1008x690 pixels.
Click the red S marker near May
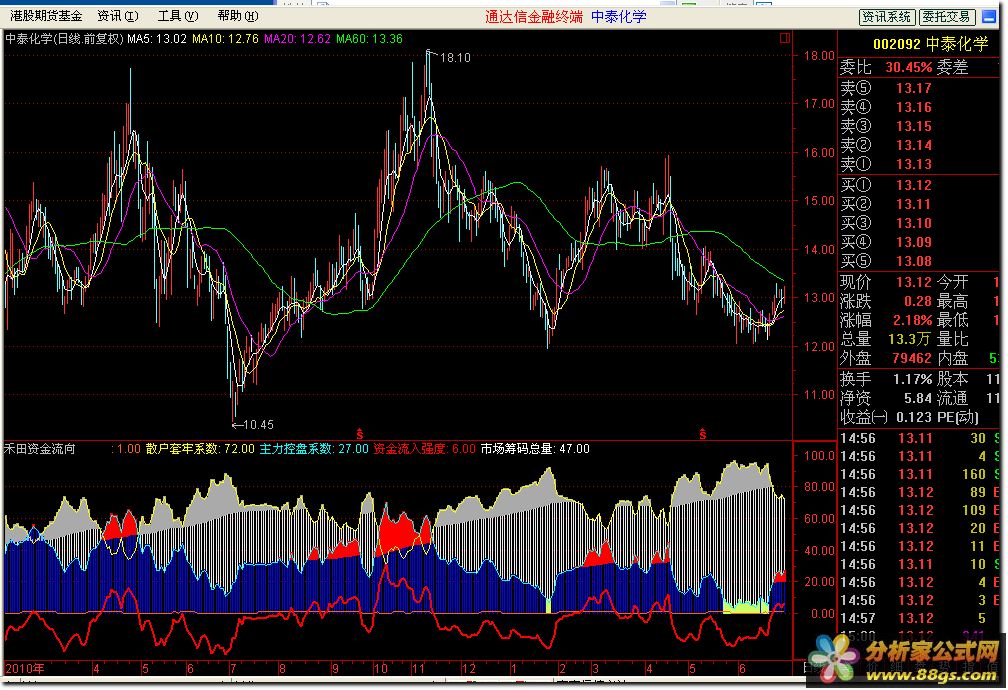[x=703, y=434]
